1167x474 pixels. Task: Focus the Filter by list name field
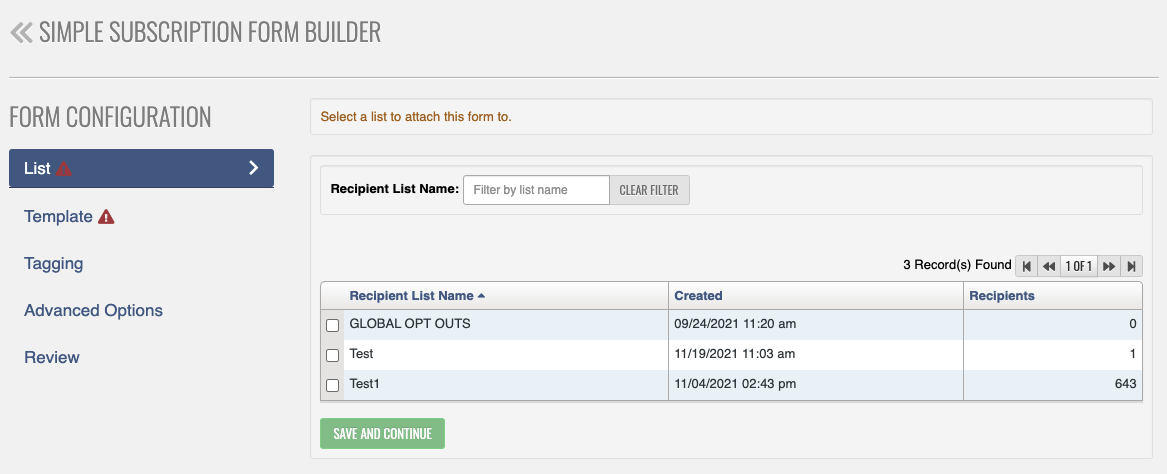(x=537, y=190)
